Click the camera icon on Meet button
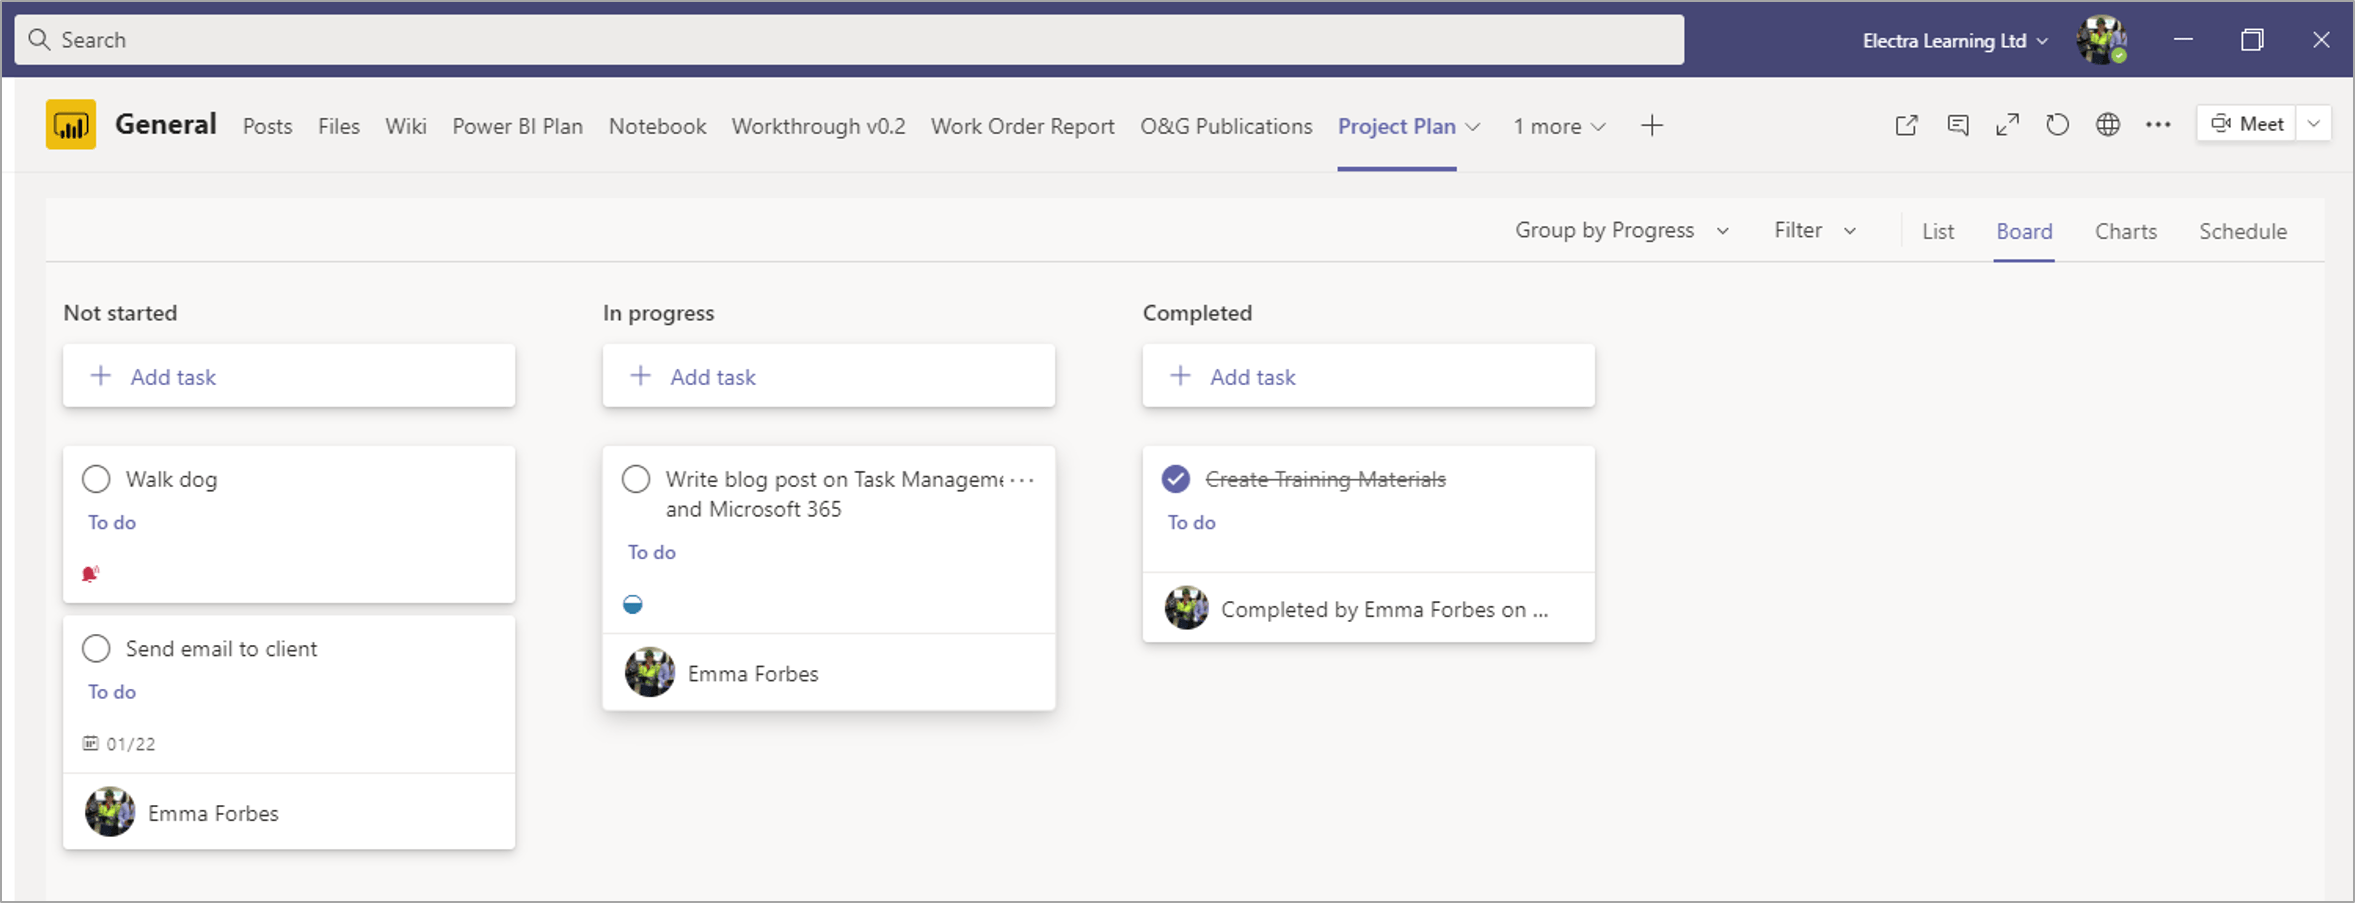The width and height of the screenshot is (2355, 903). coord(2220,124)
